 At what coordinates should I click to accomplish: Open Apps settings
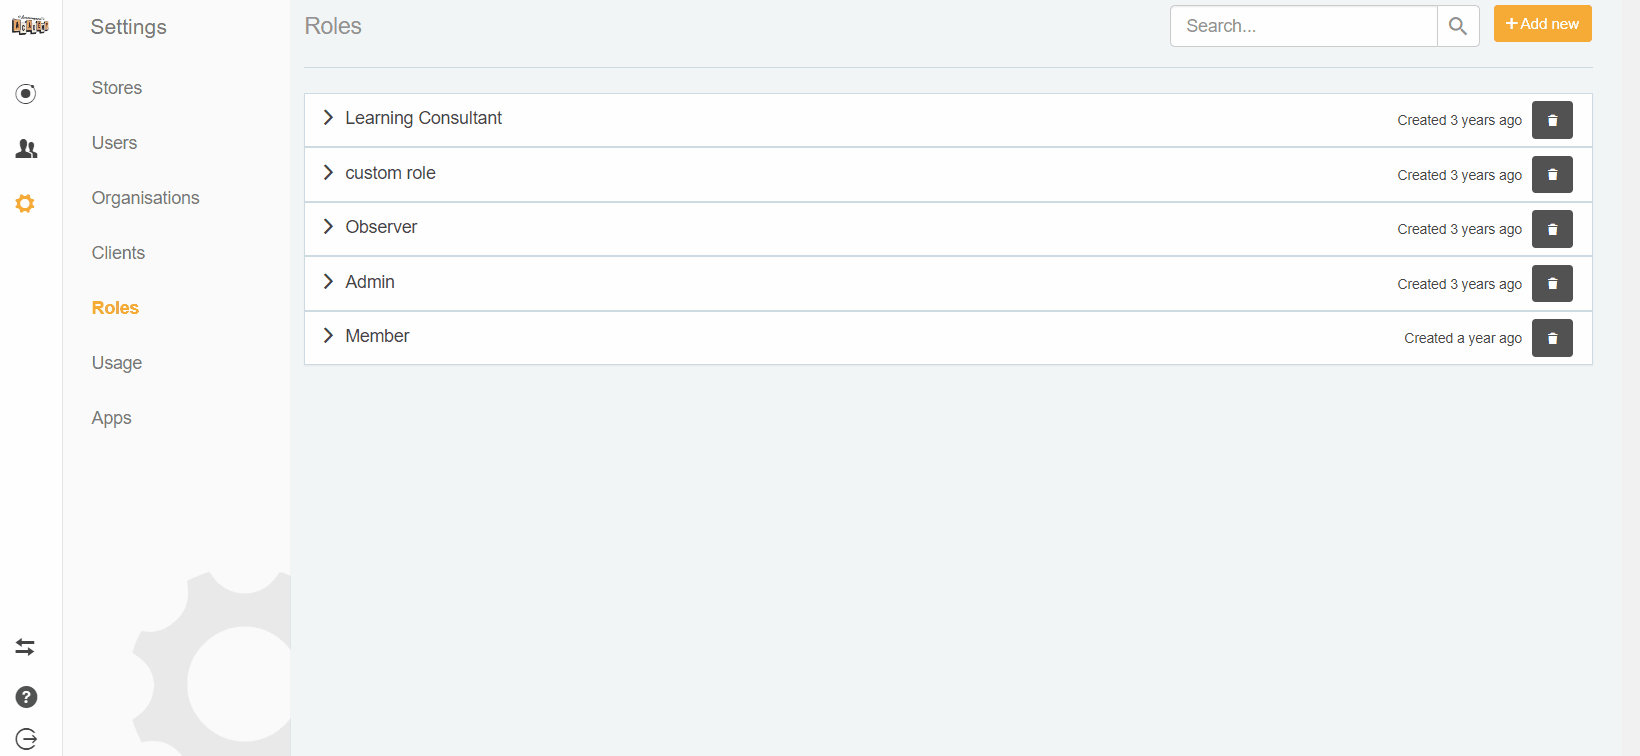tap(111, 418)
